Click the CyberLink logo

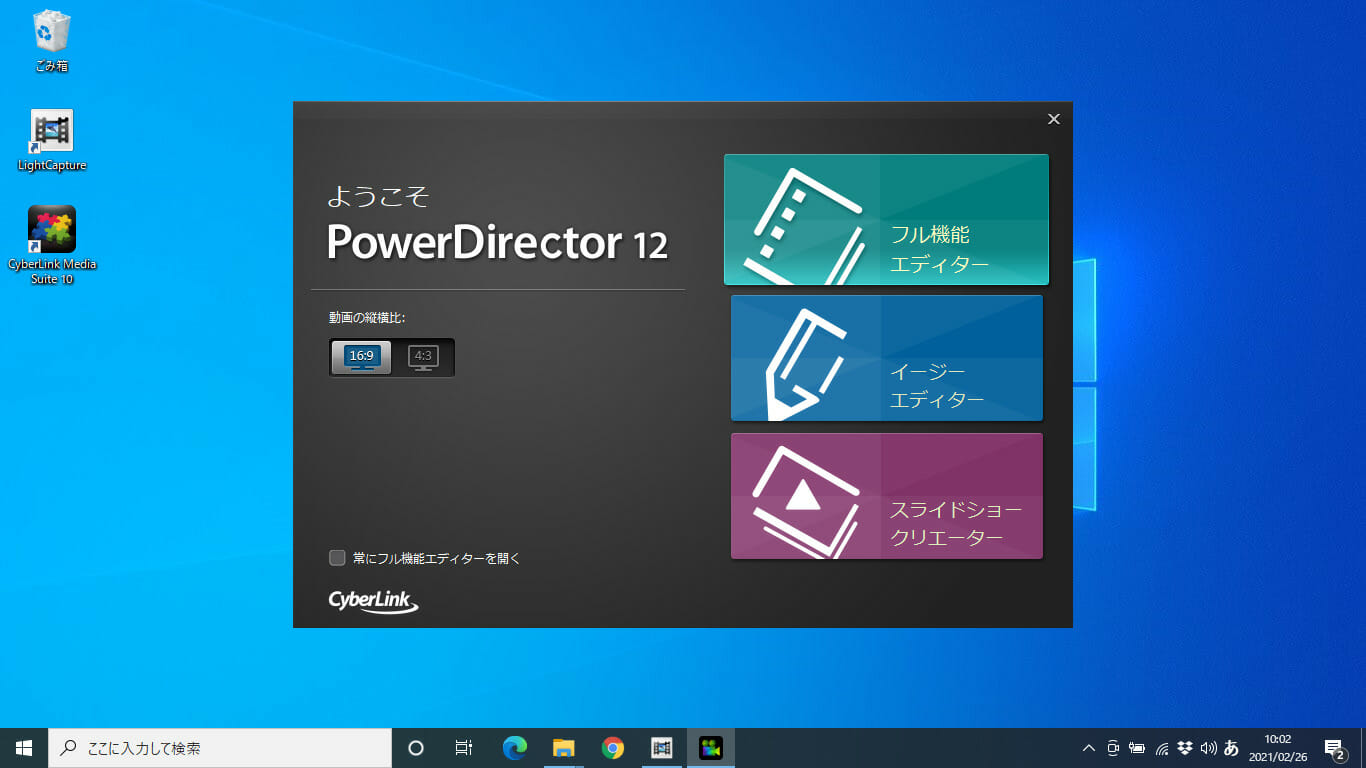pyautogui.click(x=373, y=600)
